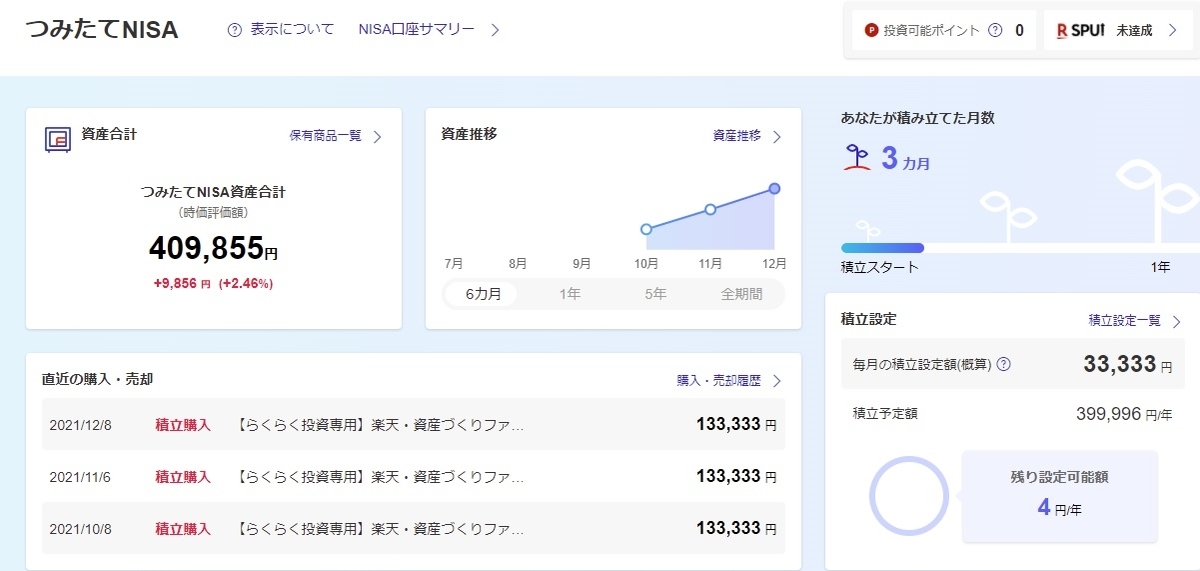Click the R SPU logo
This screenshot has height=571, width=1200.
pyautogui.click(x=1080, y=30)
